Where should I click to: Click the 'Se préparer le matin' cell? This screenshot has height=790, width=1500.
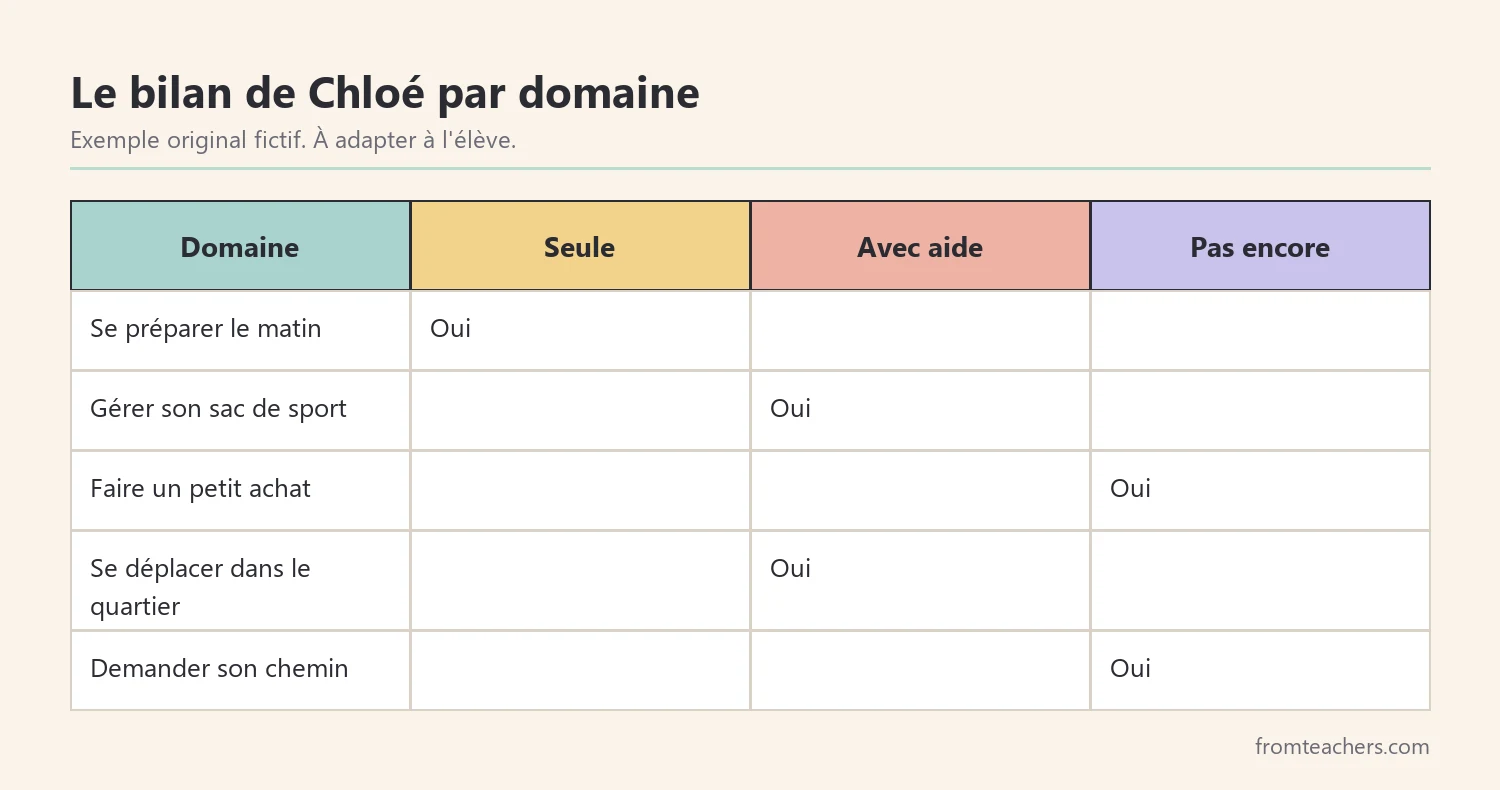point(240,330)
